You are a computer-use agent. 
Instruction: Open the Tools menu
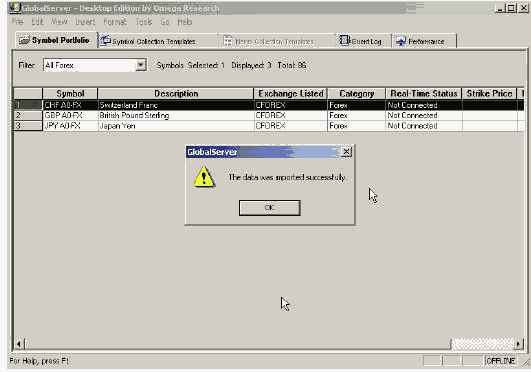144,22
